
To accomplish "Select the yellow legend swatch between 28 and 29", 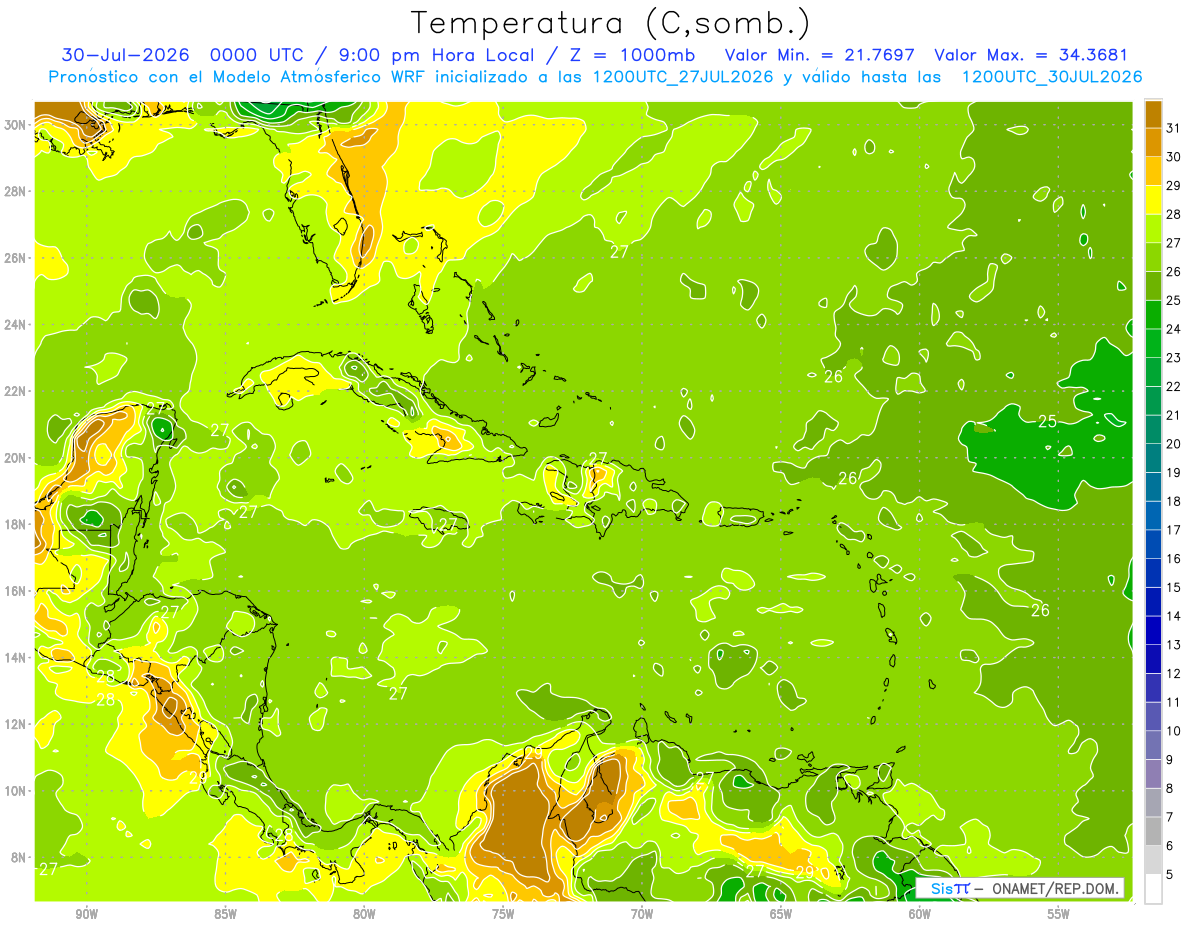I will (x=1153, y=199).
